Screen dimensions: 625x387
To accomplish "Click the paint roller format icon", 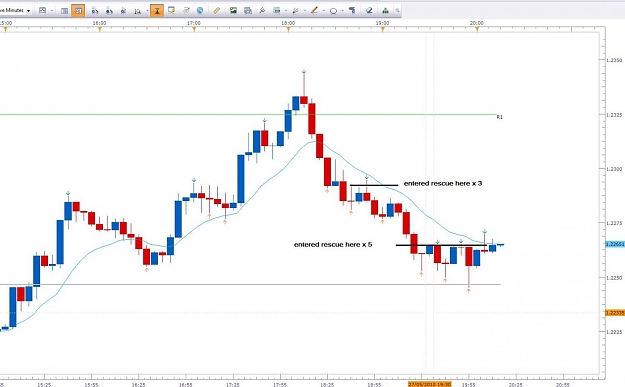I will [x=352, y=10].
